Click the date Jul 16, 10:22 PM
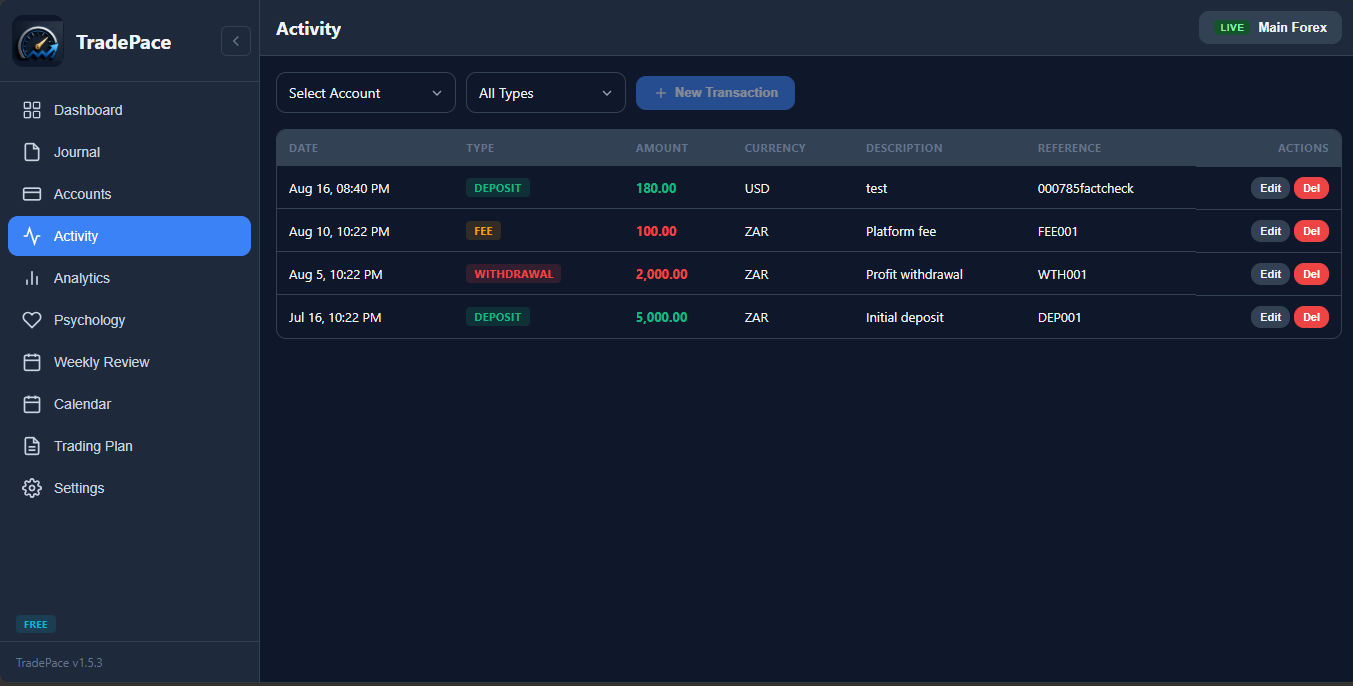Viewport: 1353px width, 686px height. click(335, 317)
